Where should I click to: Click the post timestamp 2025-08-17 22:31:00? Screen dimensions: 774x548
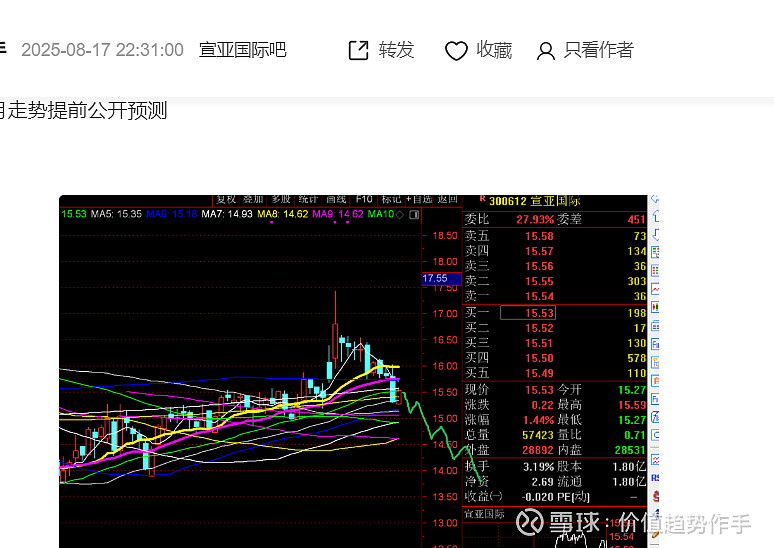point(102,50)
